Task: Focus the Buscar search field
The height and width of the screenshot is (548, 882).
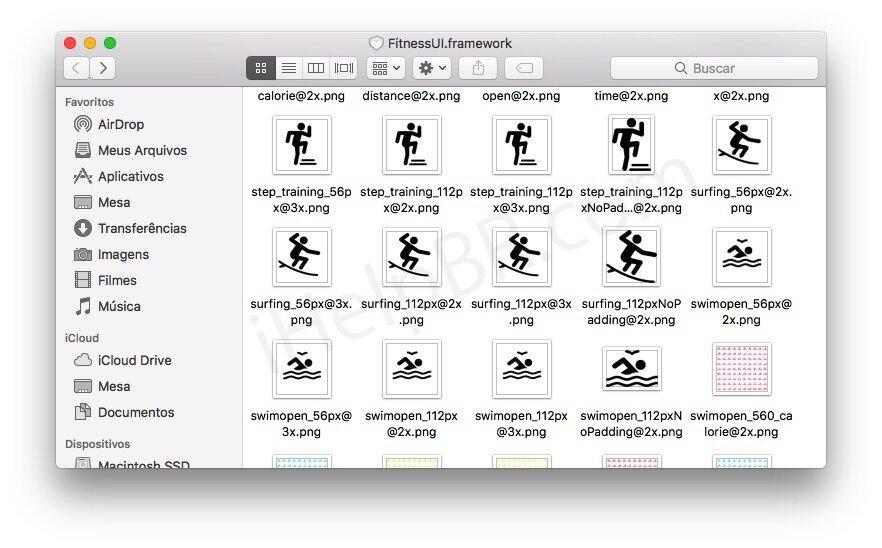Action: click(x=714, y=68)
